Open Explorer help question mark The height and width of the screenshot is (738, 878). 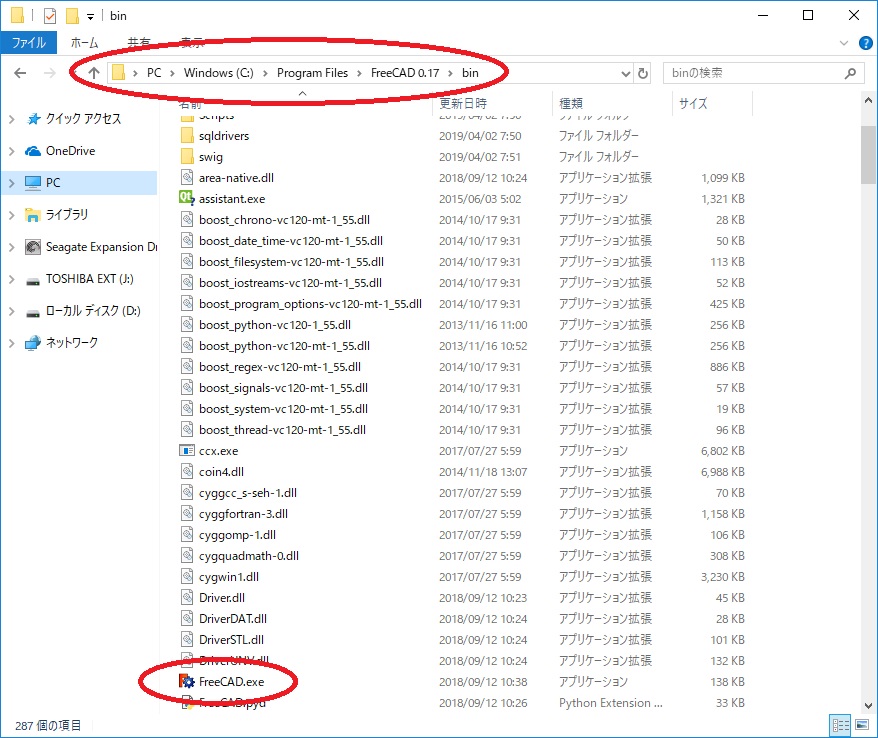(x=866, y=43)
